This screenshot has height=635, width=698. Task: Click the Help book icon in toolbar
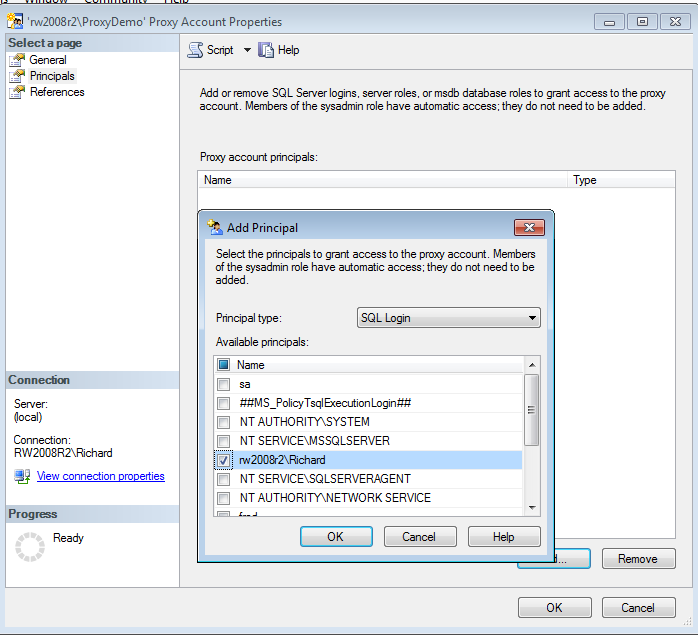pos(266,50)
